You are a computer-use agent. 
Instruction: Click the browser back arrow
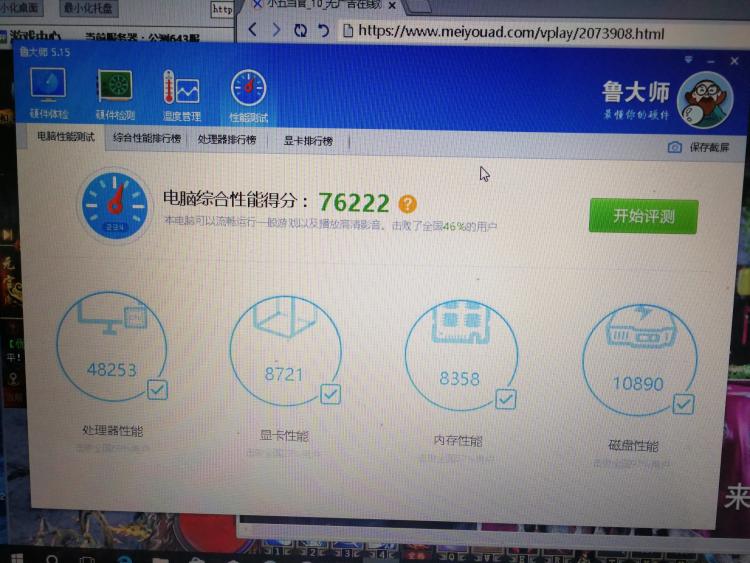point(253,30)
